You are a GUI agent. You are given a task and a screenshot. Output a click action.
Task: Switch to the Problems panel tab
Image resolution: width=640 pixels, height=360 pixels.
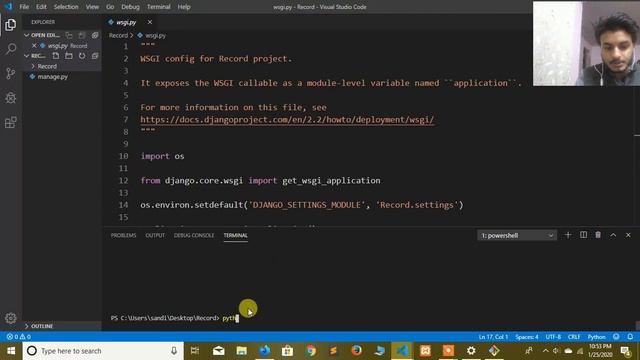click(123, 236)
